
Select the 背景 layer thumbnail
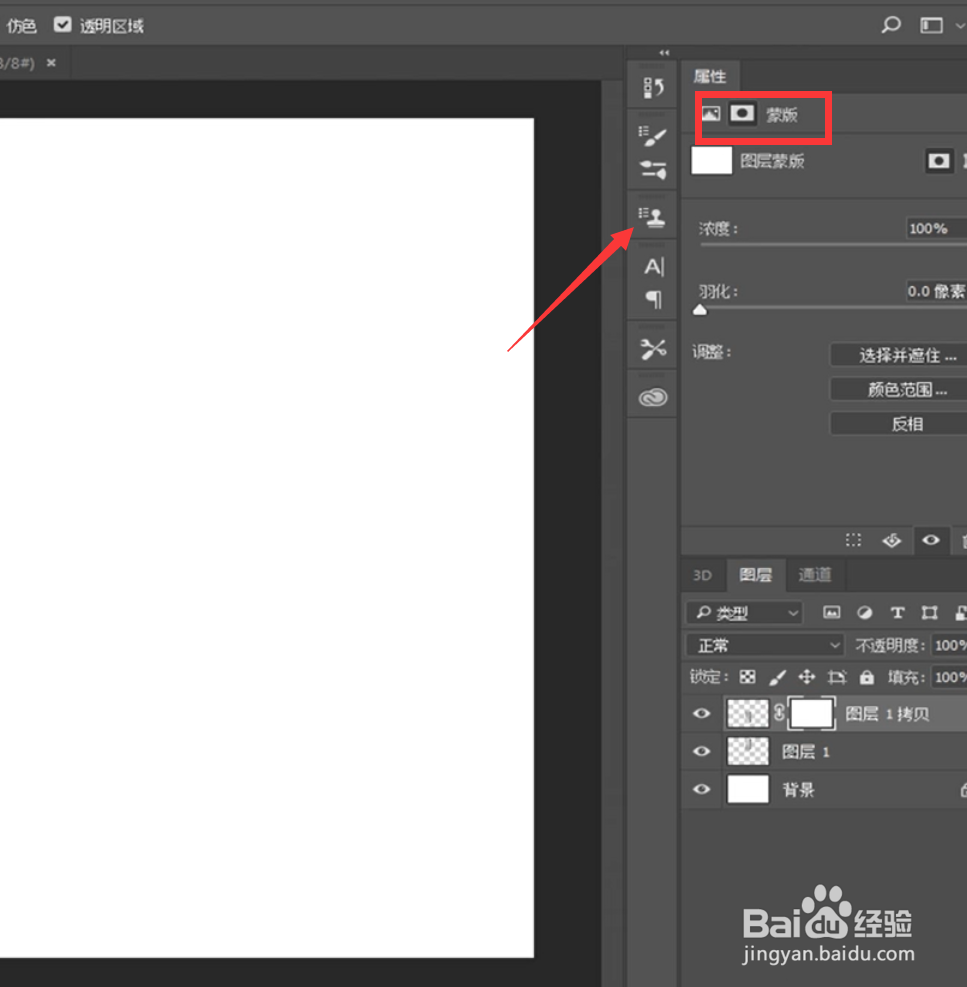click(748, 789)
